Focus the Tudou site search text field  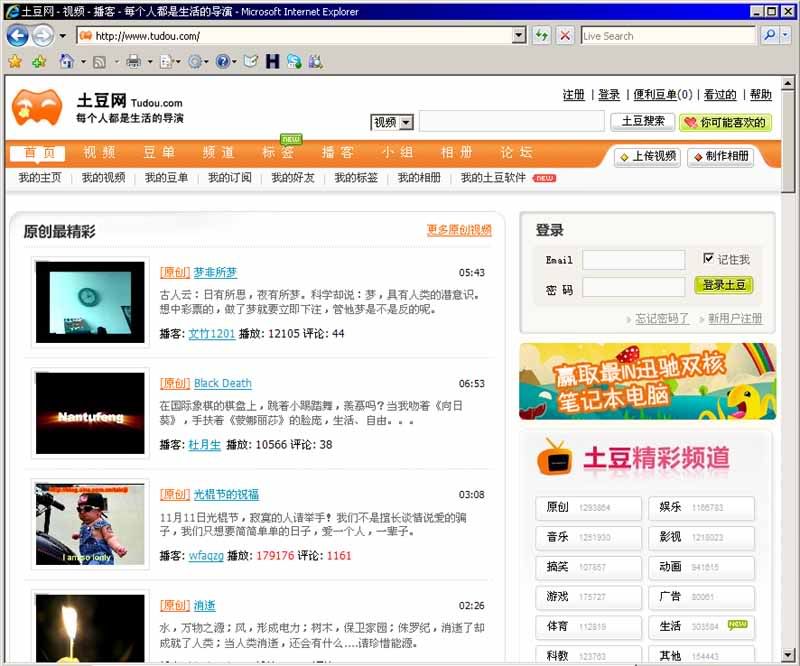click(512, 121)
